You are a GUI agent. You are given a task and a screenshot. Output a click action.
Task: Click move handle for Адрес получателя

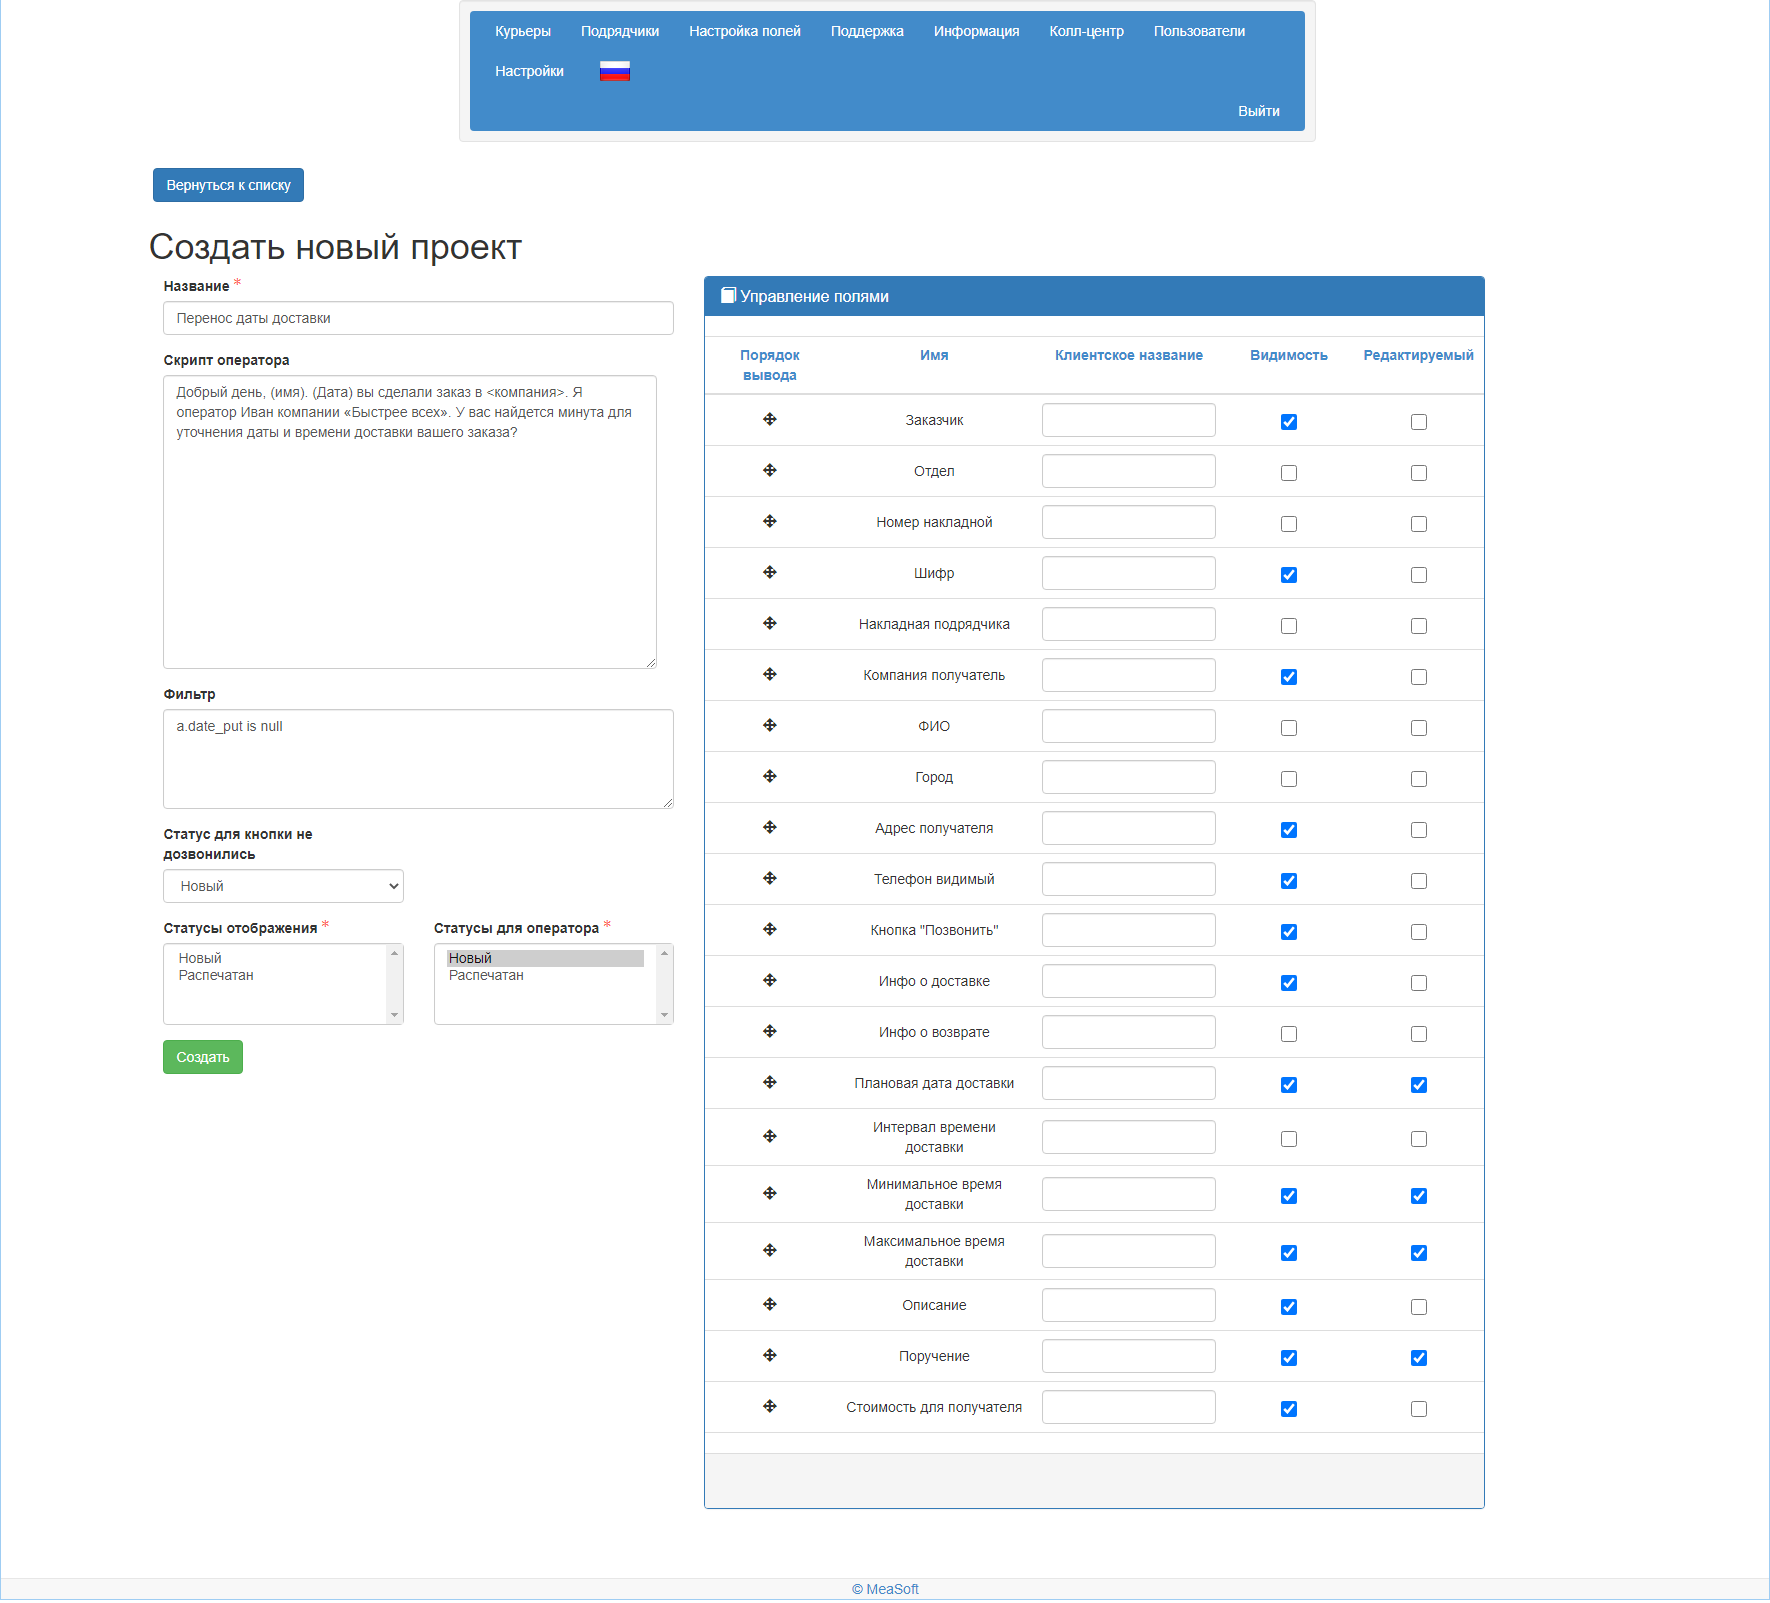(x=770, y=827)
